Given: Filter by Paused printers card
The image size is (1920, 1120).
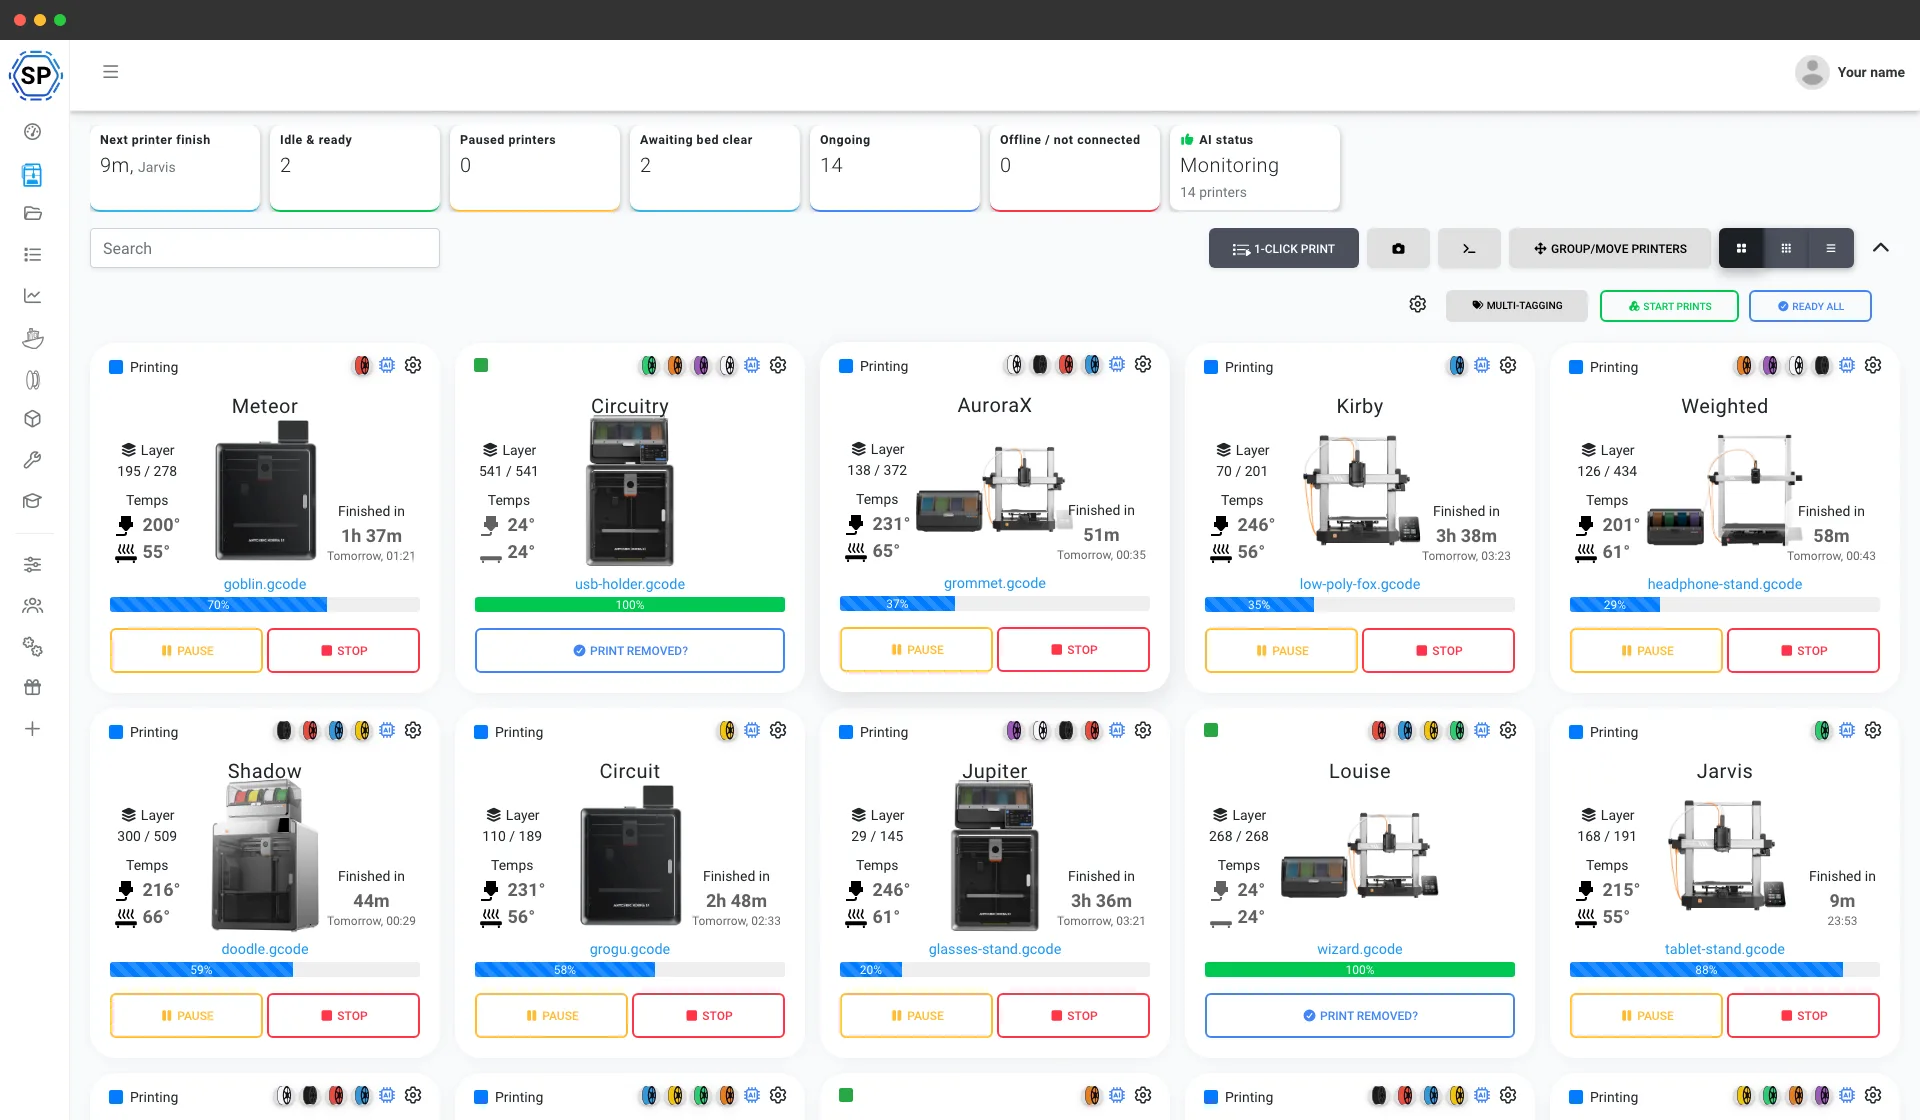Looking at the screenshot, I should pos(535,167).
